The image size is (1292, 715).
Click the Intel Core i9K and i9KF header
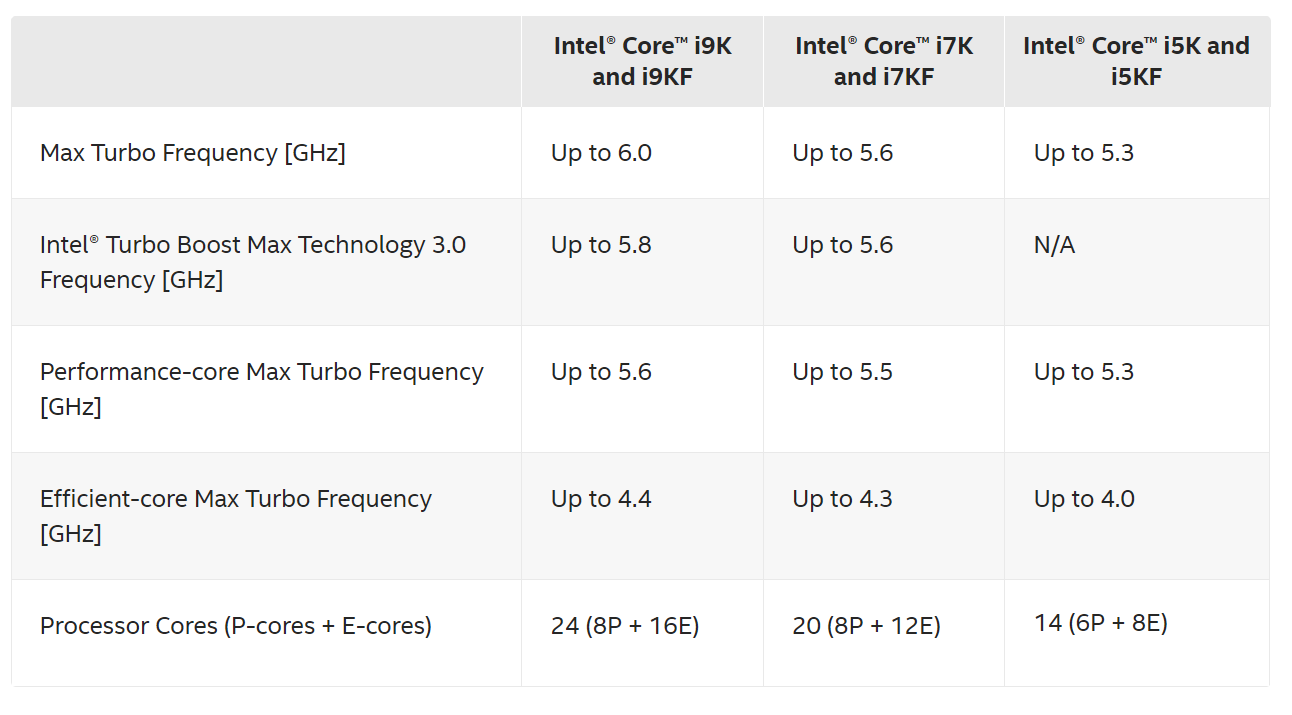642,61
